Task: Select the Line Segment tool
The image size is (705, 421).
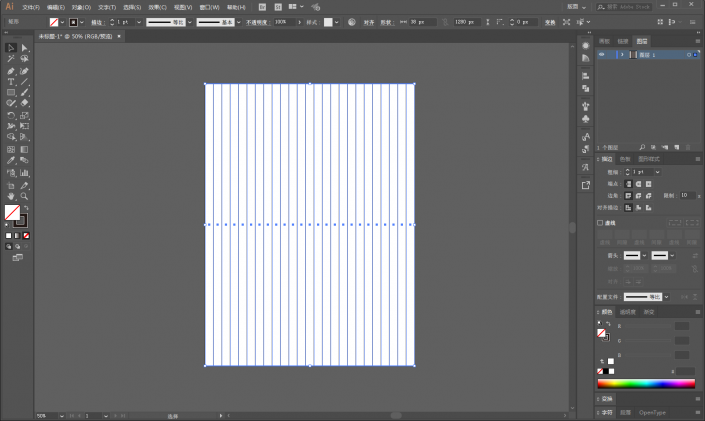Action: 25,82
